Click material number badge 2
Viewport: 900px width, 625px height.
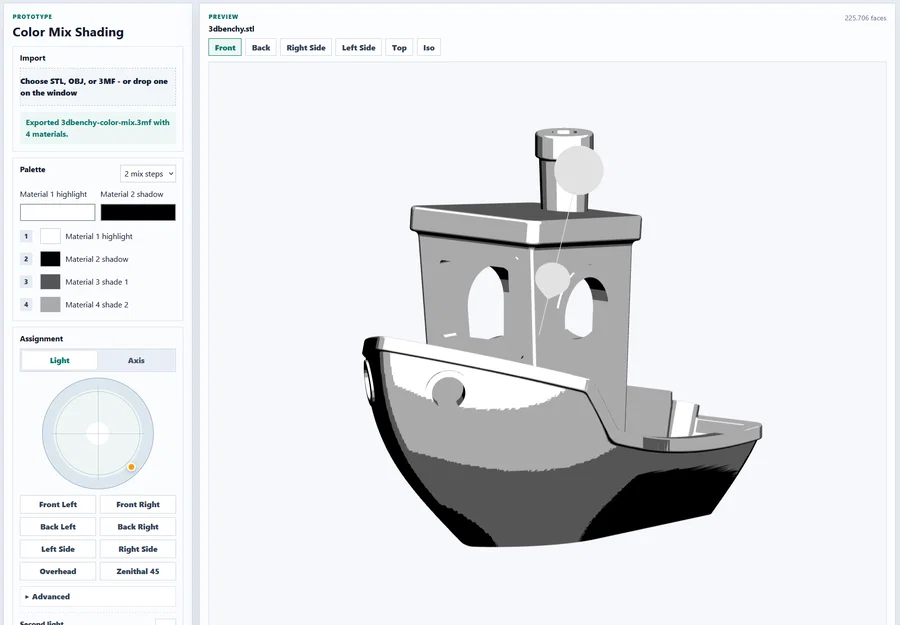(26, 259)
